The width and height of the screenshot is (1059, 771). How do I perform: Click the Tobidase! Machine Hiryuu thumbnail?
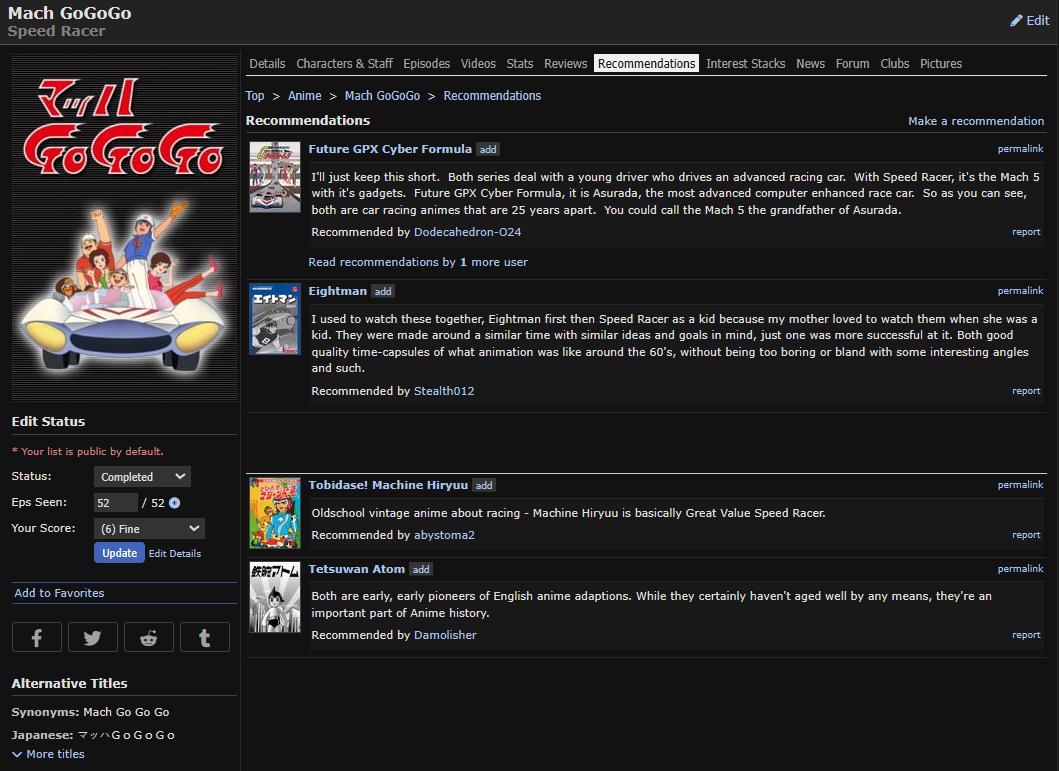pyautogui.click(x=275, y=513)
